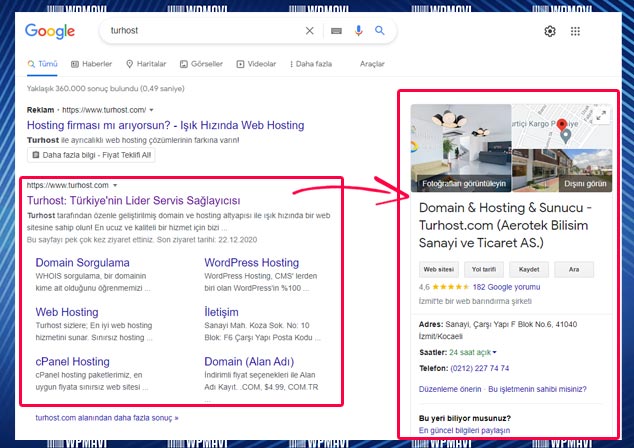Switch to the Görseller tab

pyautogui.click(x=201, y=64)
